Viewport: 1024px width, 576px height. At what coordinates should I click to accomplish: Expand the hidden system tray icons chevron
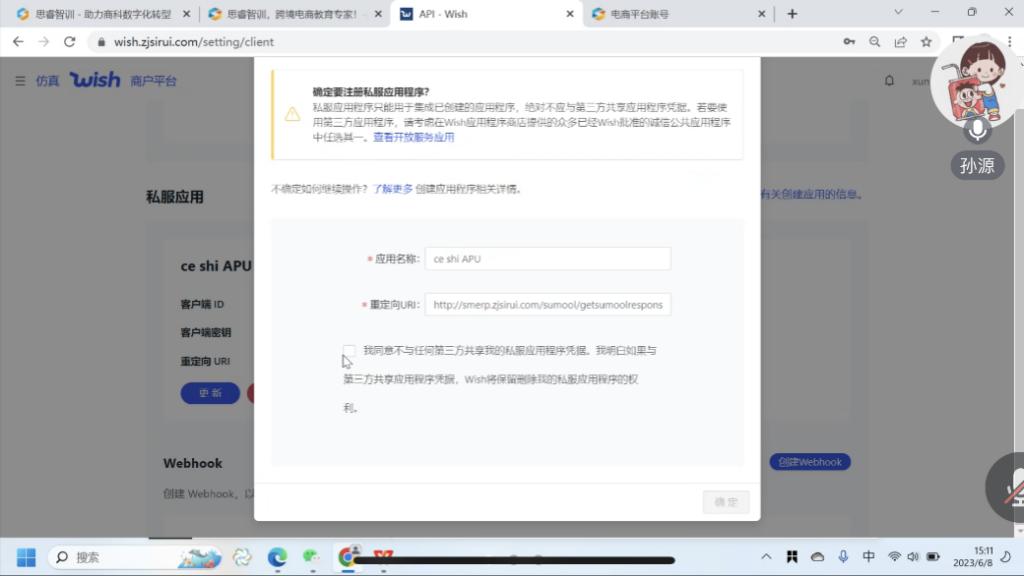pyautogui.click(x=767, y=557)
